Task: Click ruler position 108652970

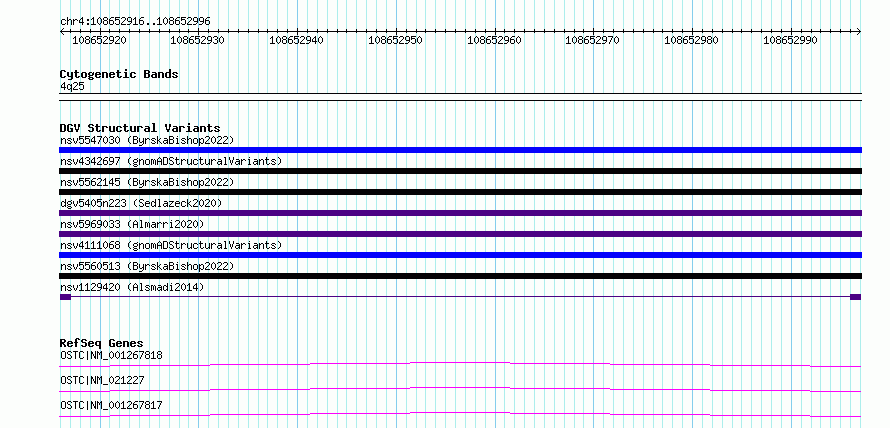Action: tap(593, 40)
